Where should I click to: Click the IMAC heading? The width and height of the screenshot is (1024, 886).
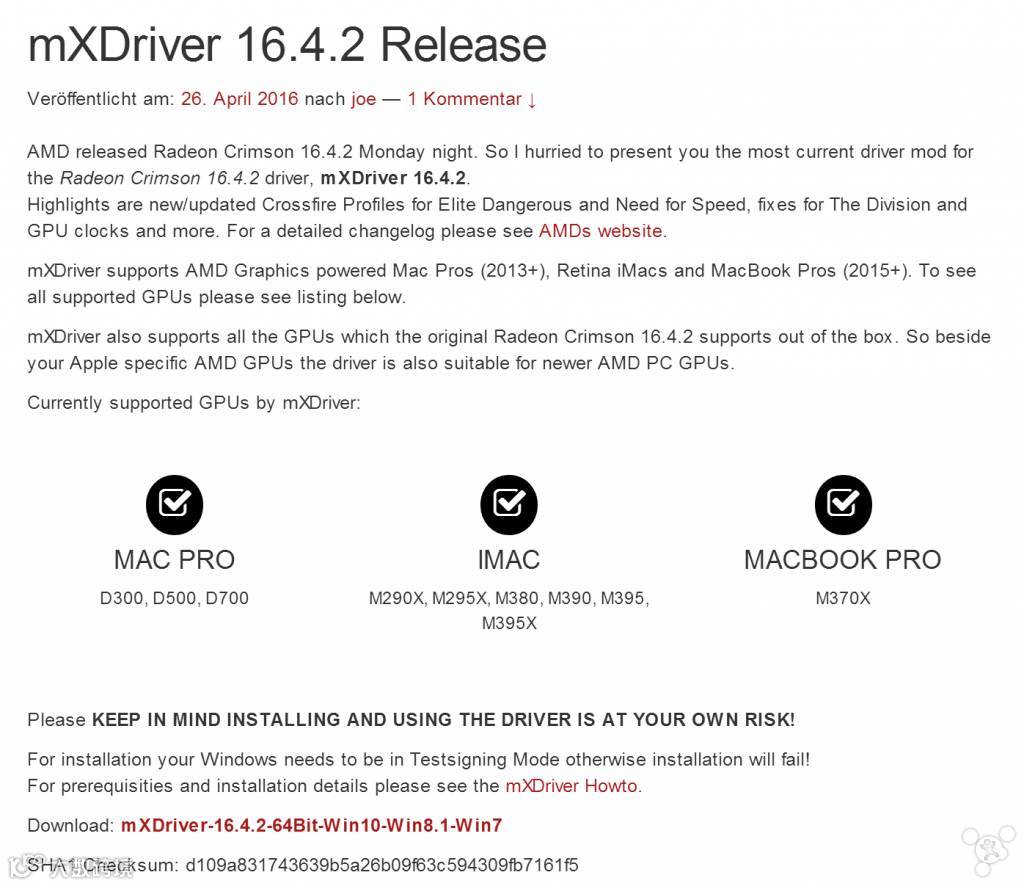509,560
